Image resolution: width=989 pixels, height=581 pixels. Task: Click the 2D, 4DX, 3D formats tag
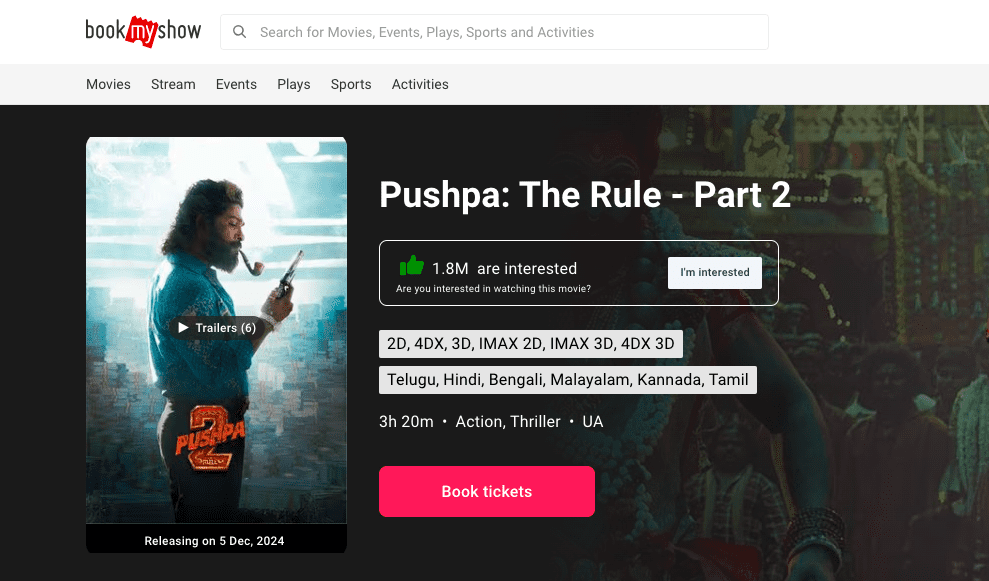[530, 344]
